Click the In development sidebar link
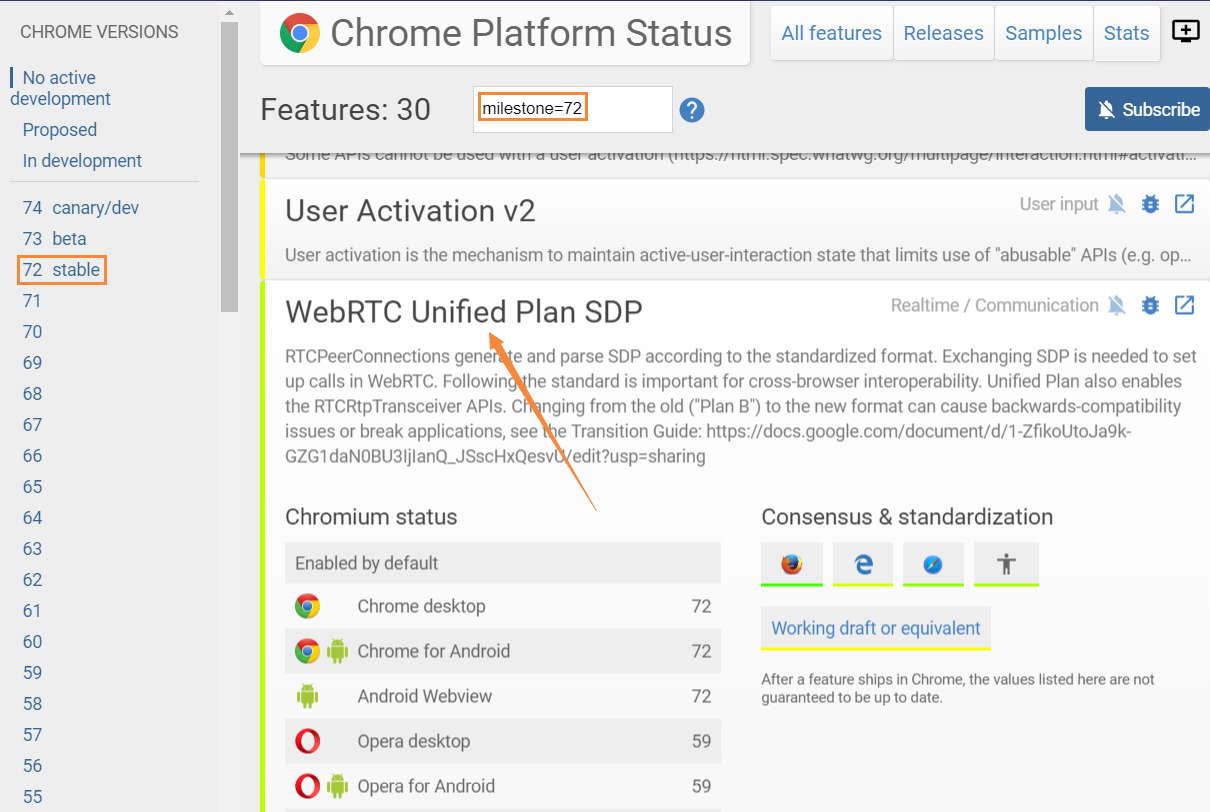Viewport: 1210px width, 812px height. click(x=82, y=160)
